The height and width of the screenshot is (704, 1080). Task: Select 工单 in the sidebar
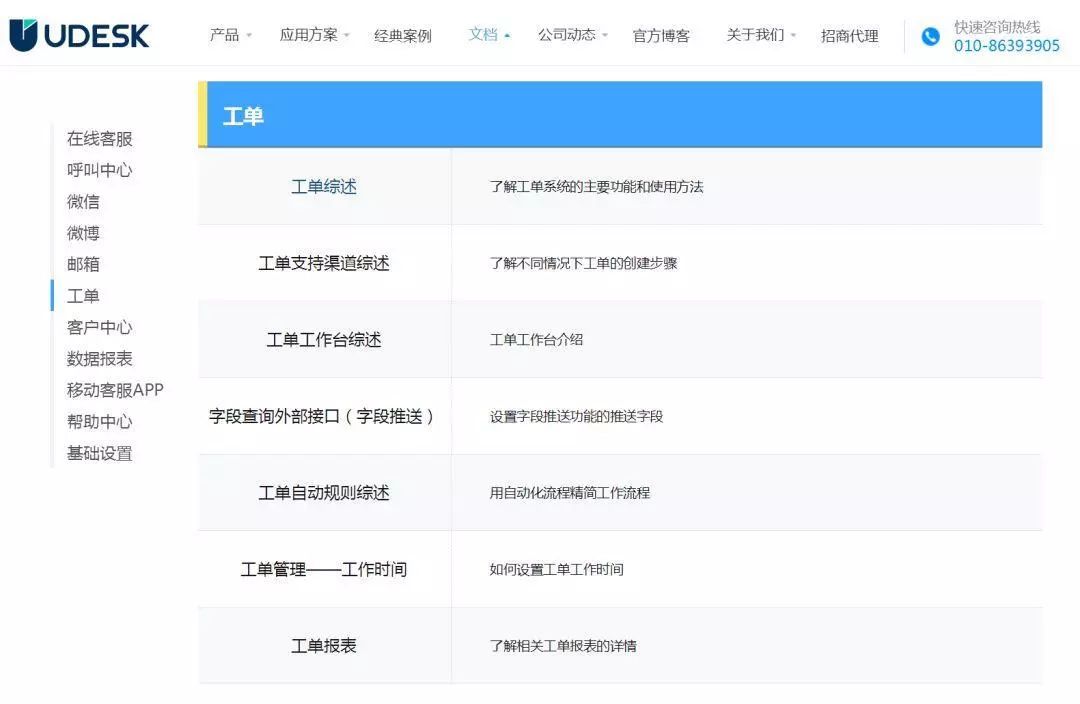(83, 296)
